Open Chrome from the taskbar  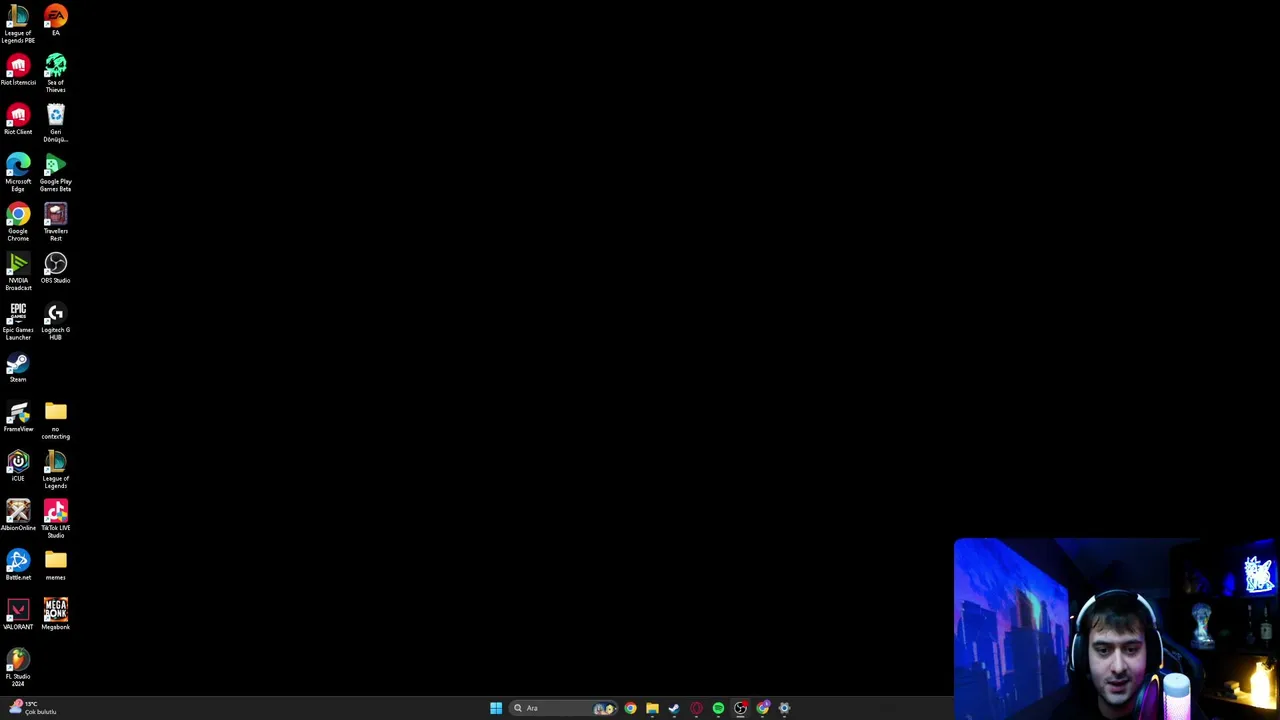pos(630,708)
